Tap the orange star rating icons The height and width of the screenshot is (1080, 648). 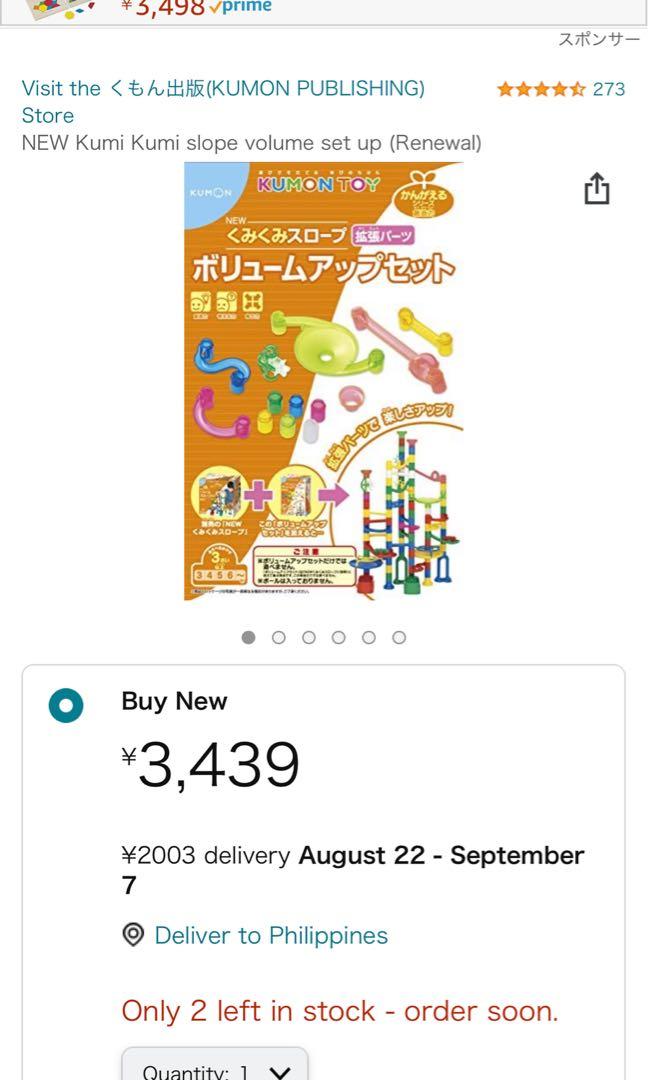tap(542, 88)
